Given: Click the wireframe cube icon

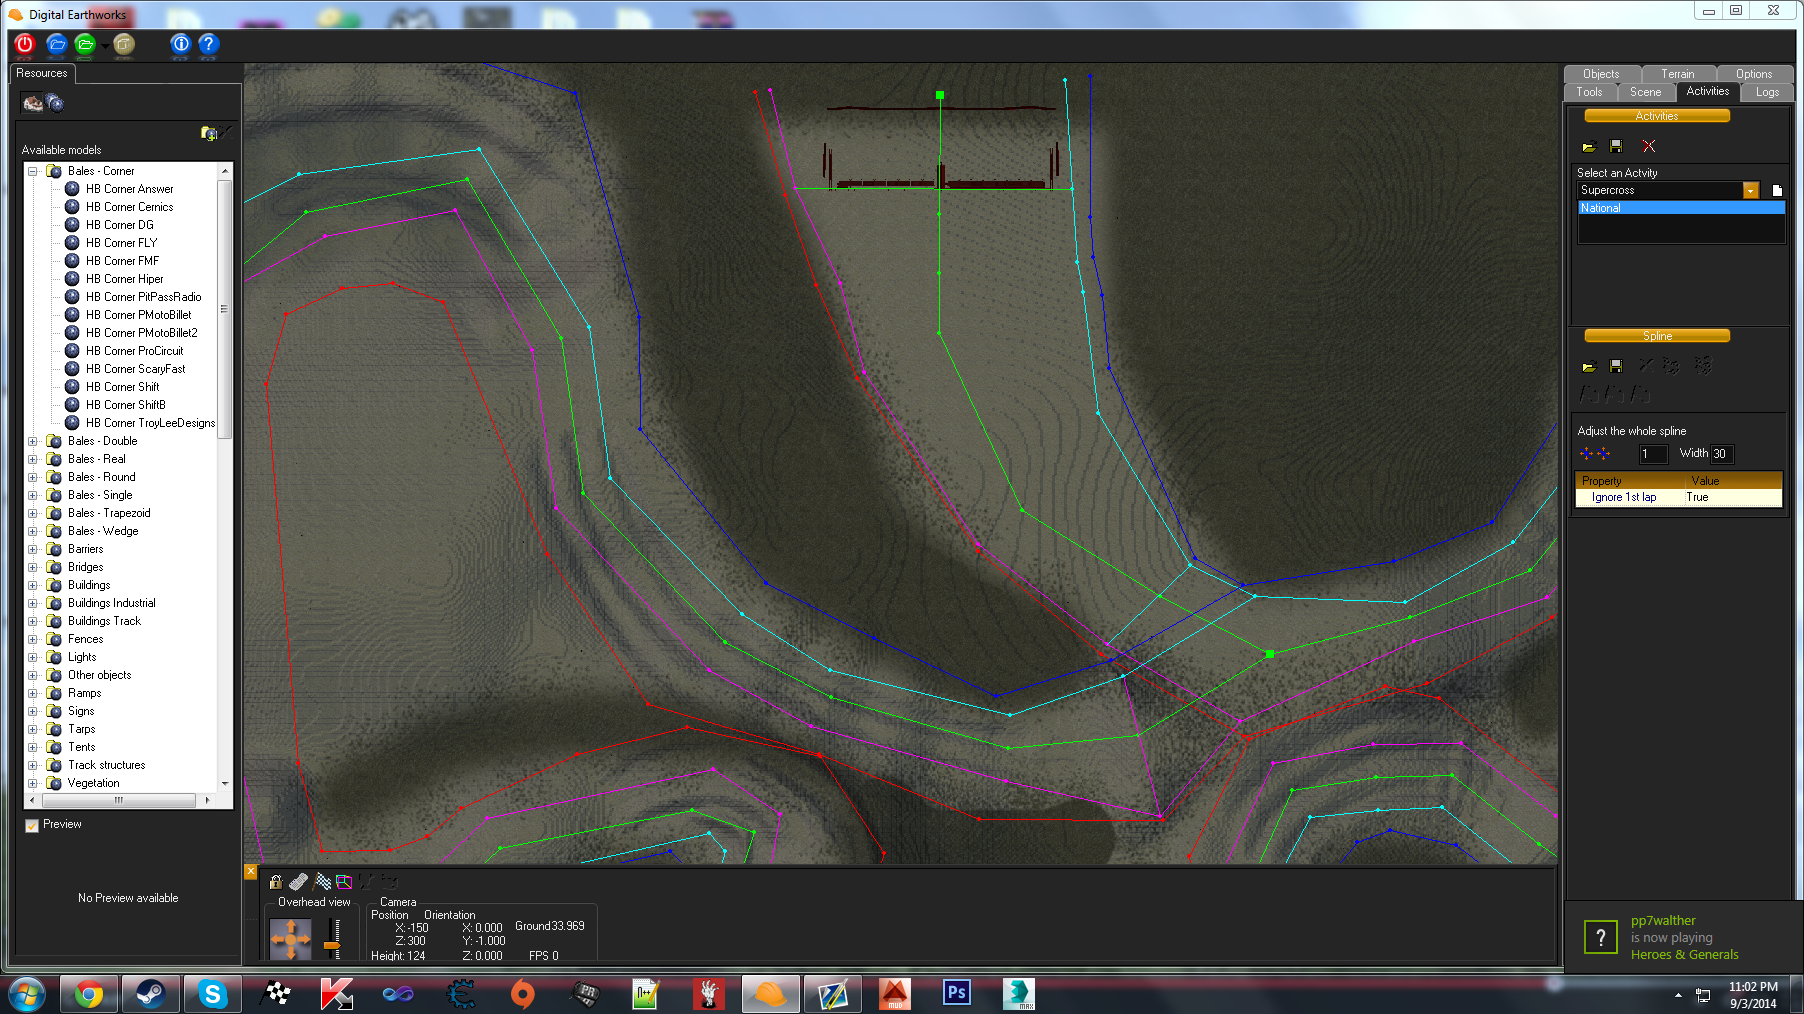Looking at the screenshot, I should coord(344,882).
